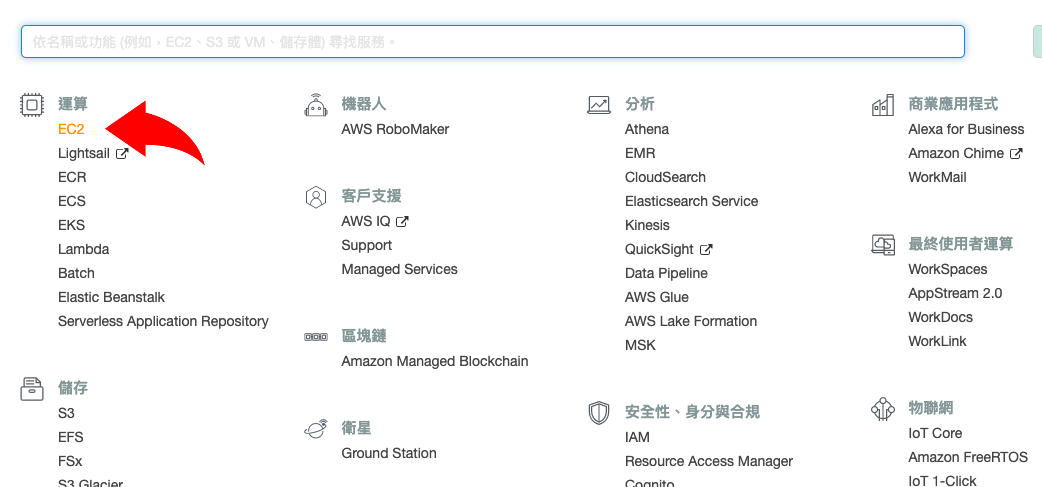The height and width of the screenshot is (487, 1042).
Task: Open Amazon FreeRTOS
Action: [968, 457]
